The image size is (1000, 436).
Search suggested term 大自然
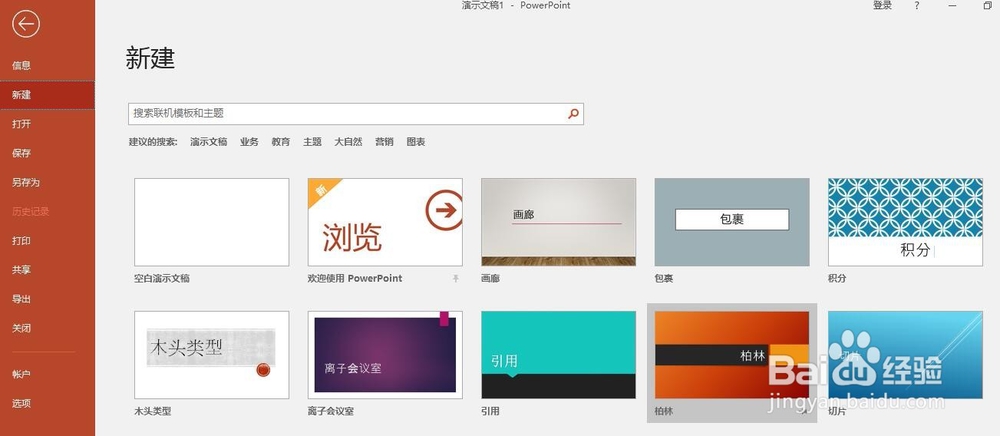[348, 142]
